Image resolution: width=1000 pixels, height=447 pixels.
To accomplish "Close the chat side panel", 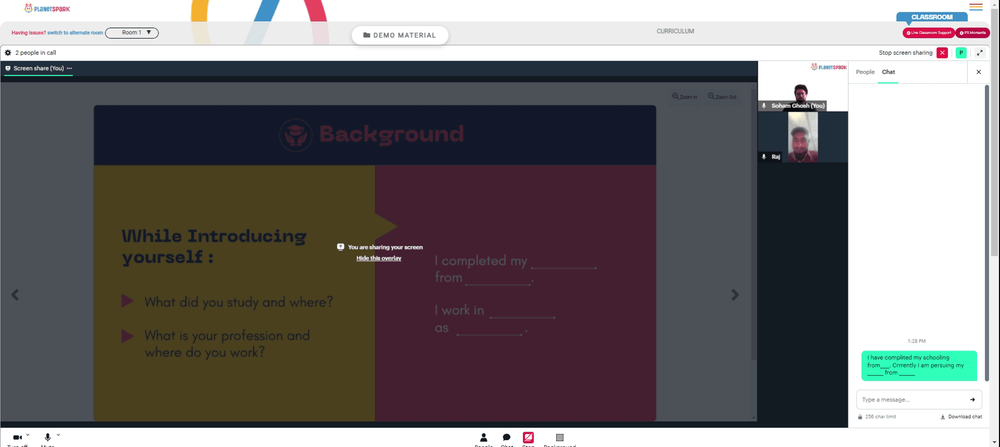I will (978, 72).
